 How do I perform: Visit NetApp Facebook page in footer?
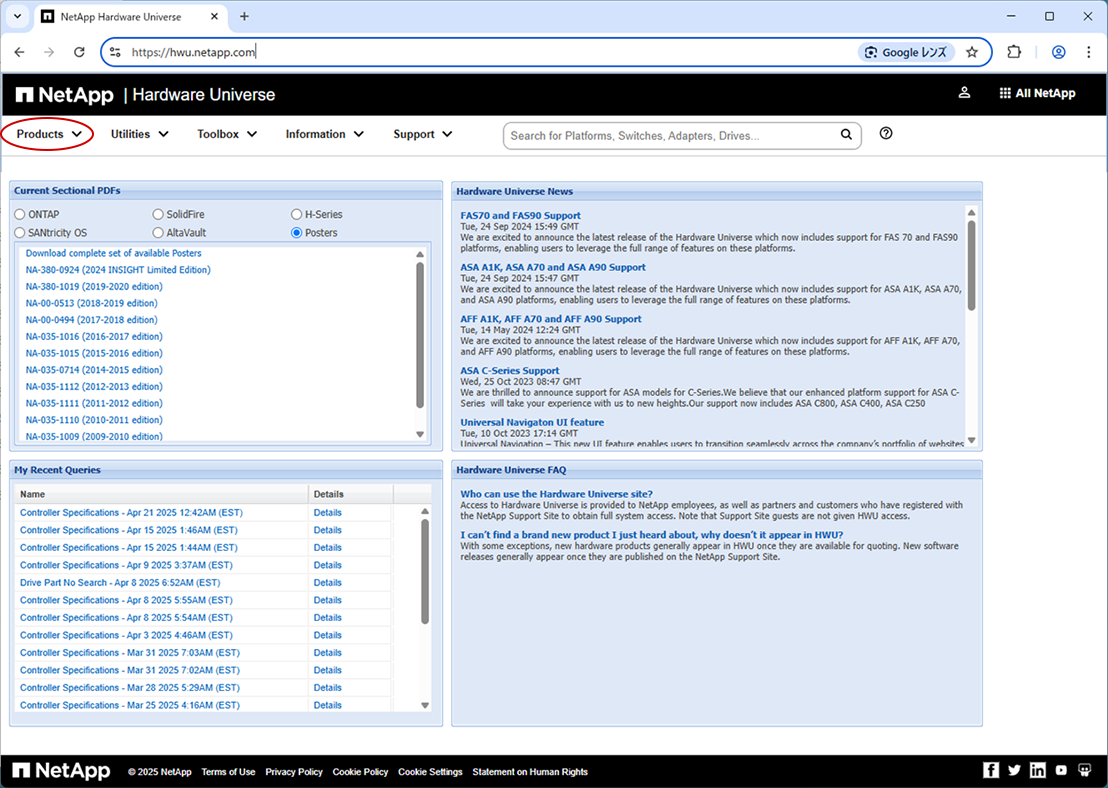click(x=991, y=771)
